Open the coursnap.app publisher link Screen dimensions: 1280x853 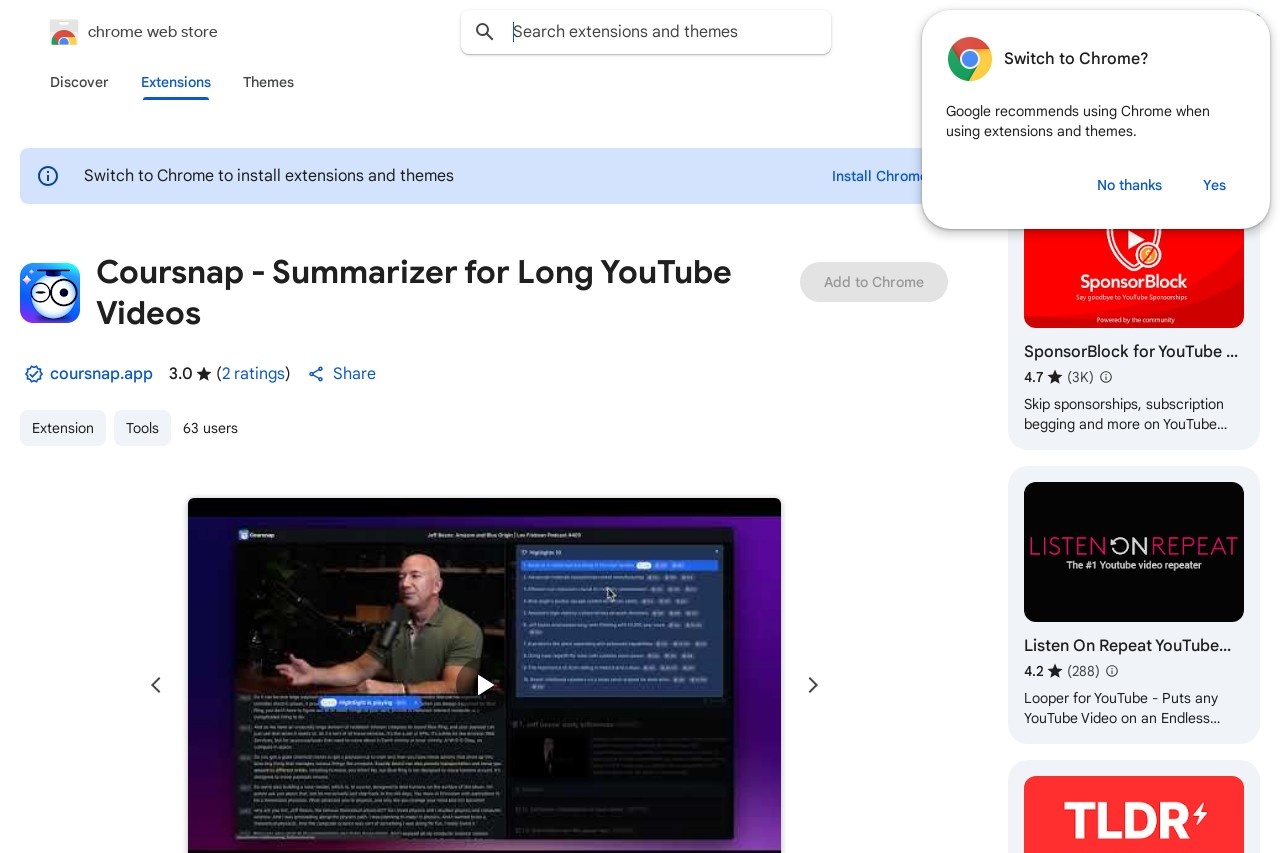pyautogui.click(x=101, y=374)
